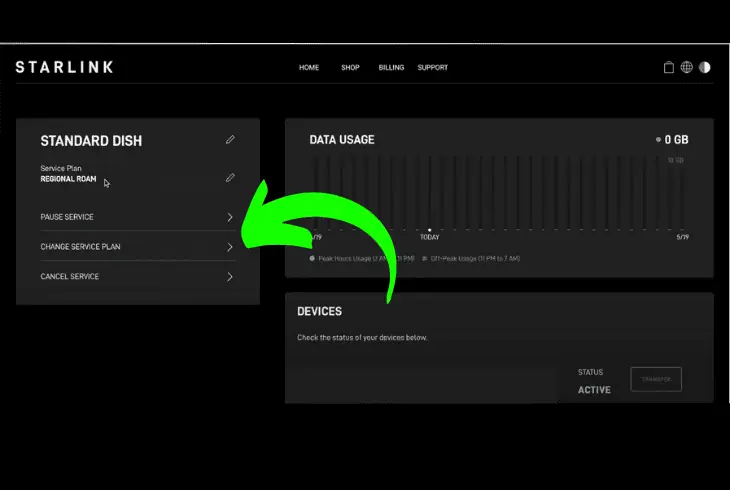The image size is (730, 490).
Task: Click the REGIONAL ROAM plan name
Action: click(68, 179)
